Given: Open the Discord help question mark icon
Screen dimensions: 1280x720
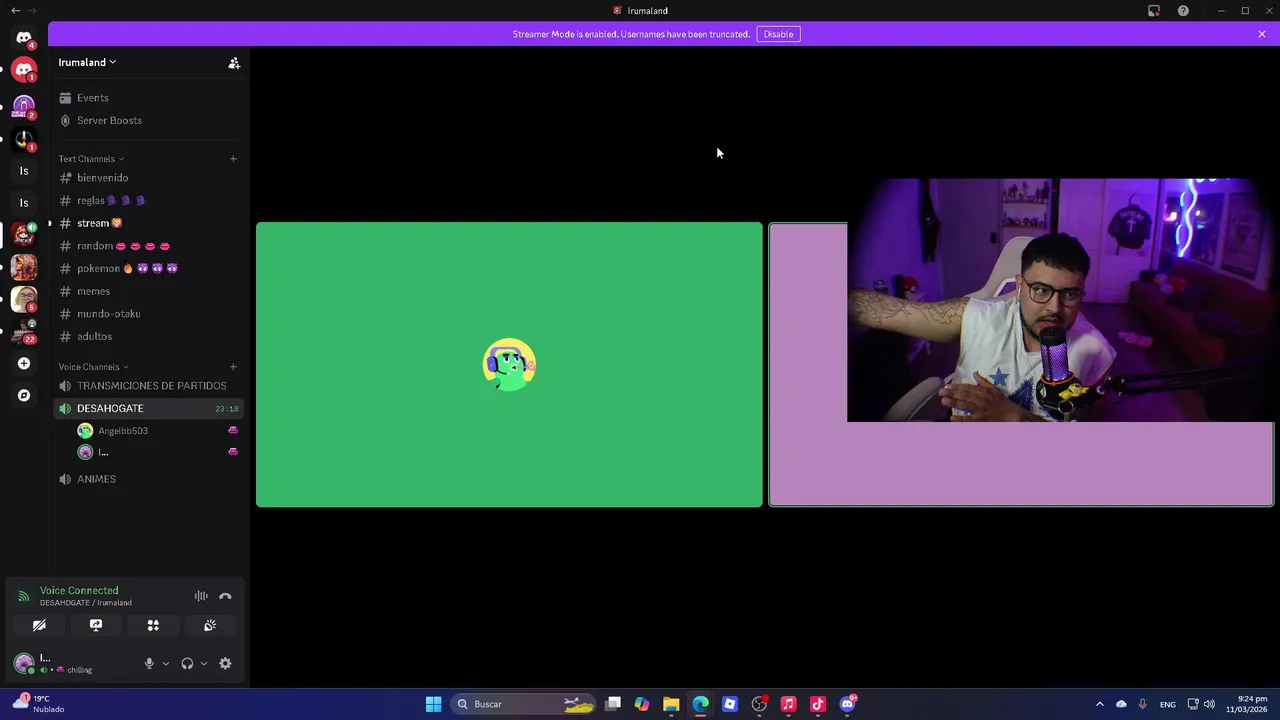Looking at the screenshot, I should click(1183, 11).
